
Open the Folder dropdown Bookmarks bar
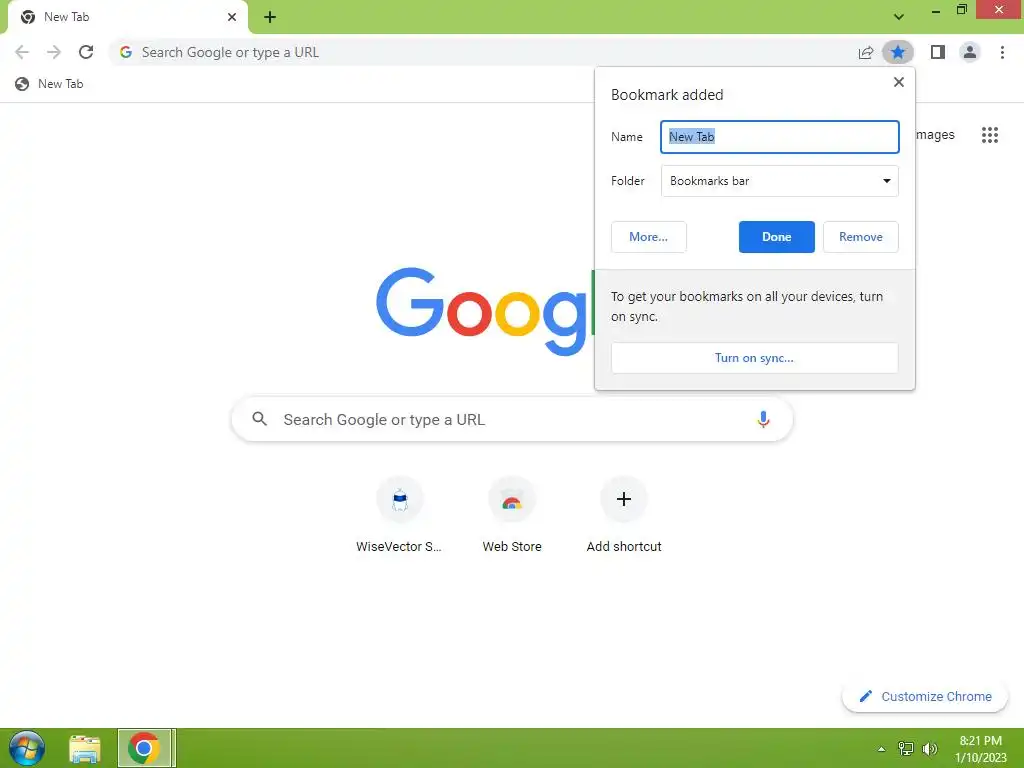[x=780, y=181]
